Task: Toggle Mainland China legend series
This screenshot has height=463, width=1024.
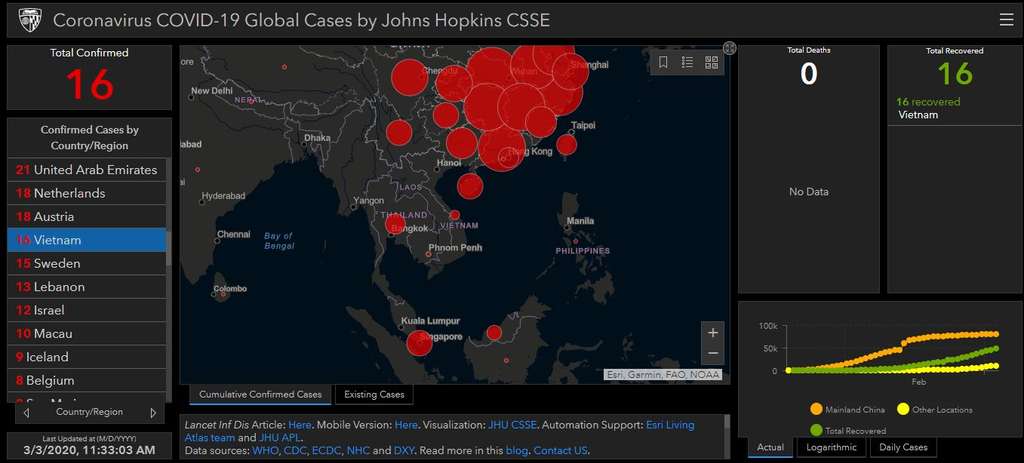Action: (849, 409)
